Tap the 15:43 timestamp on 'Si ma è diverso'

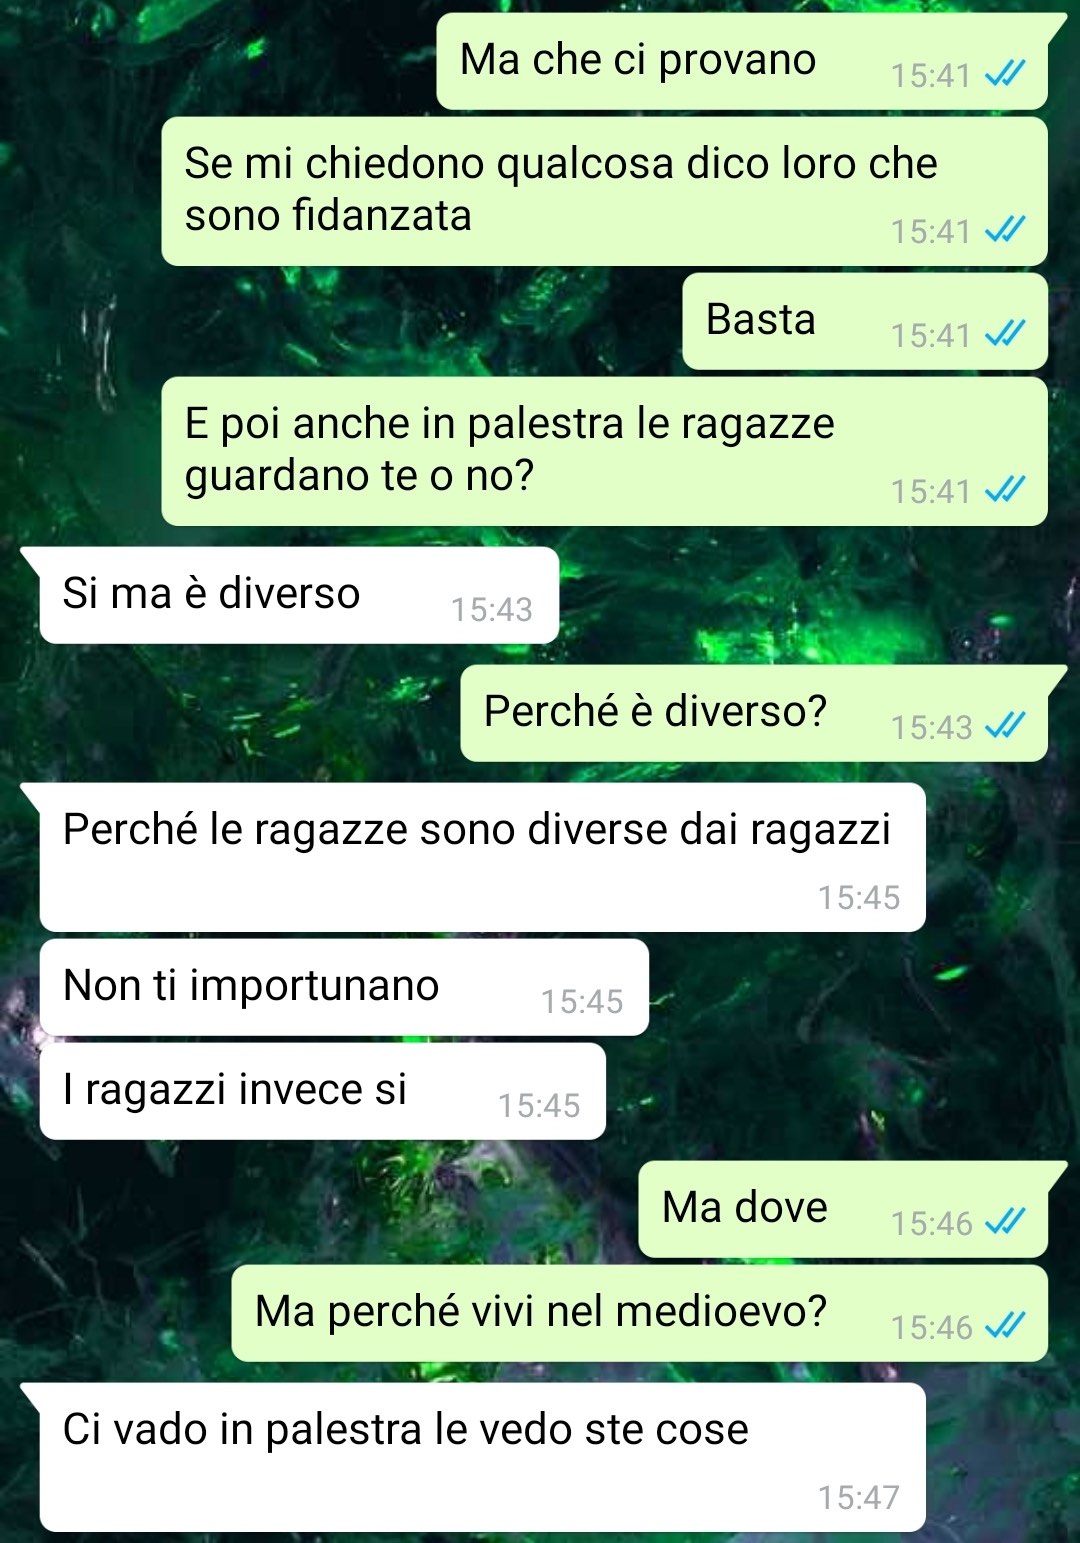[x=491, y=609]
